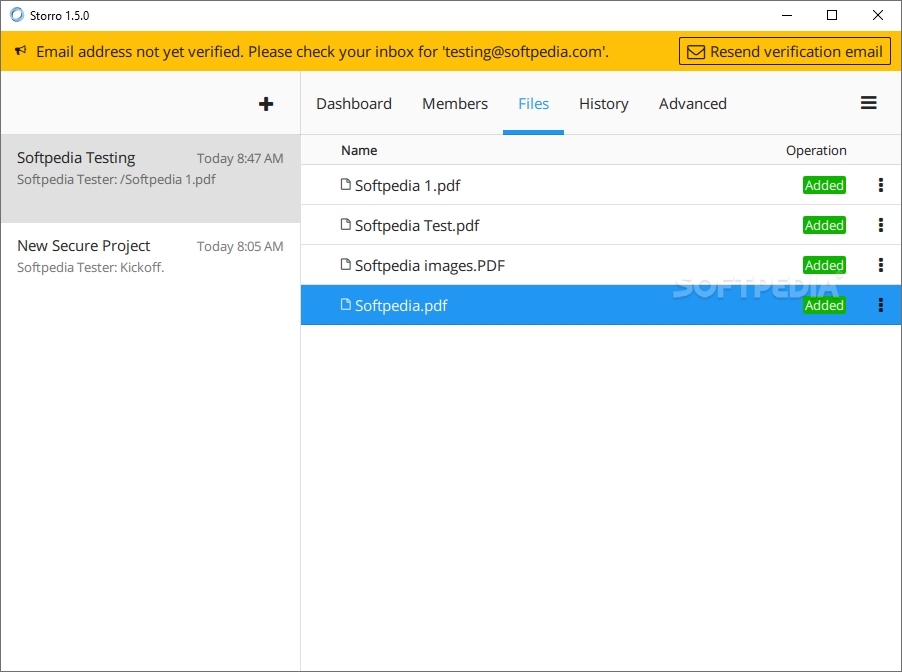Click the 'Today 8:05 AM' timestamp

tap(240, 246)
